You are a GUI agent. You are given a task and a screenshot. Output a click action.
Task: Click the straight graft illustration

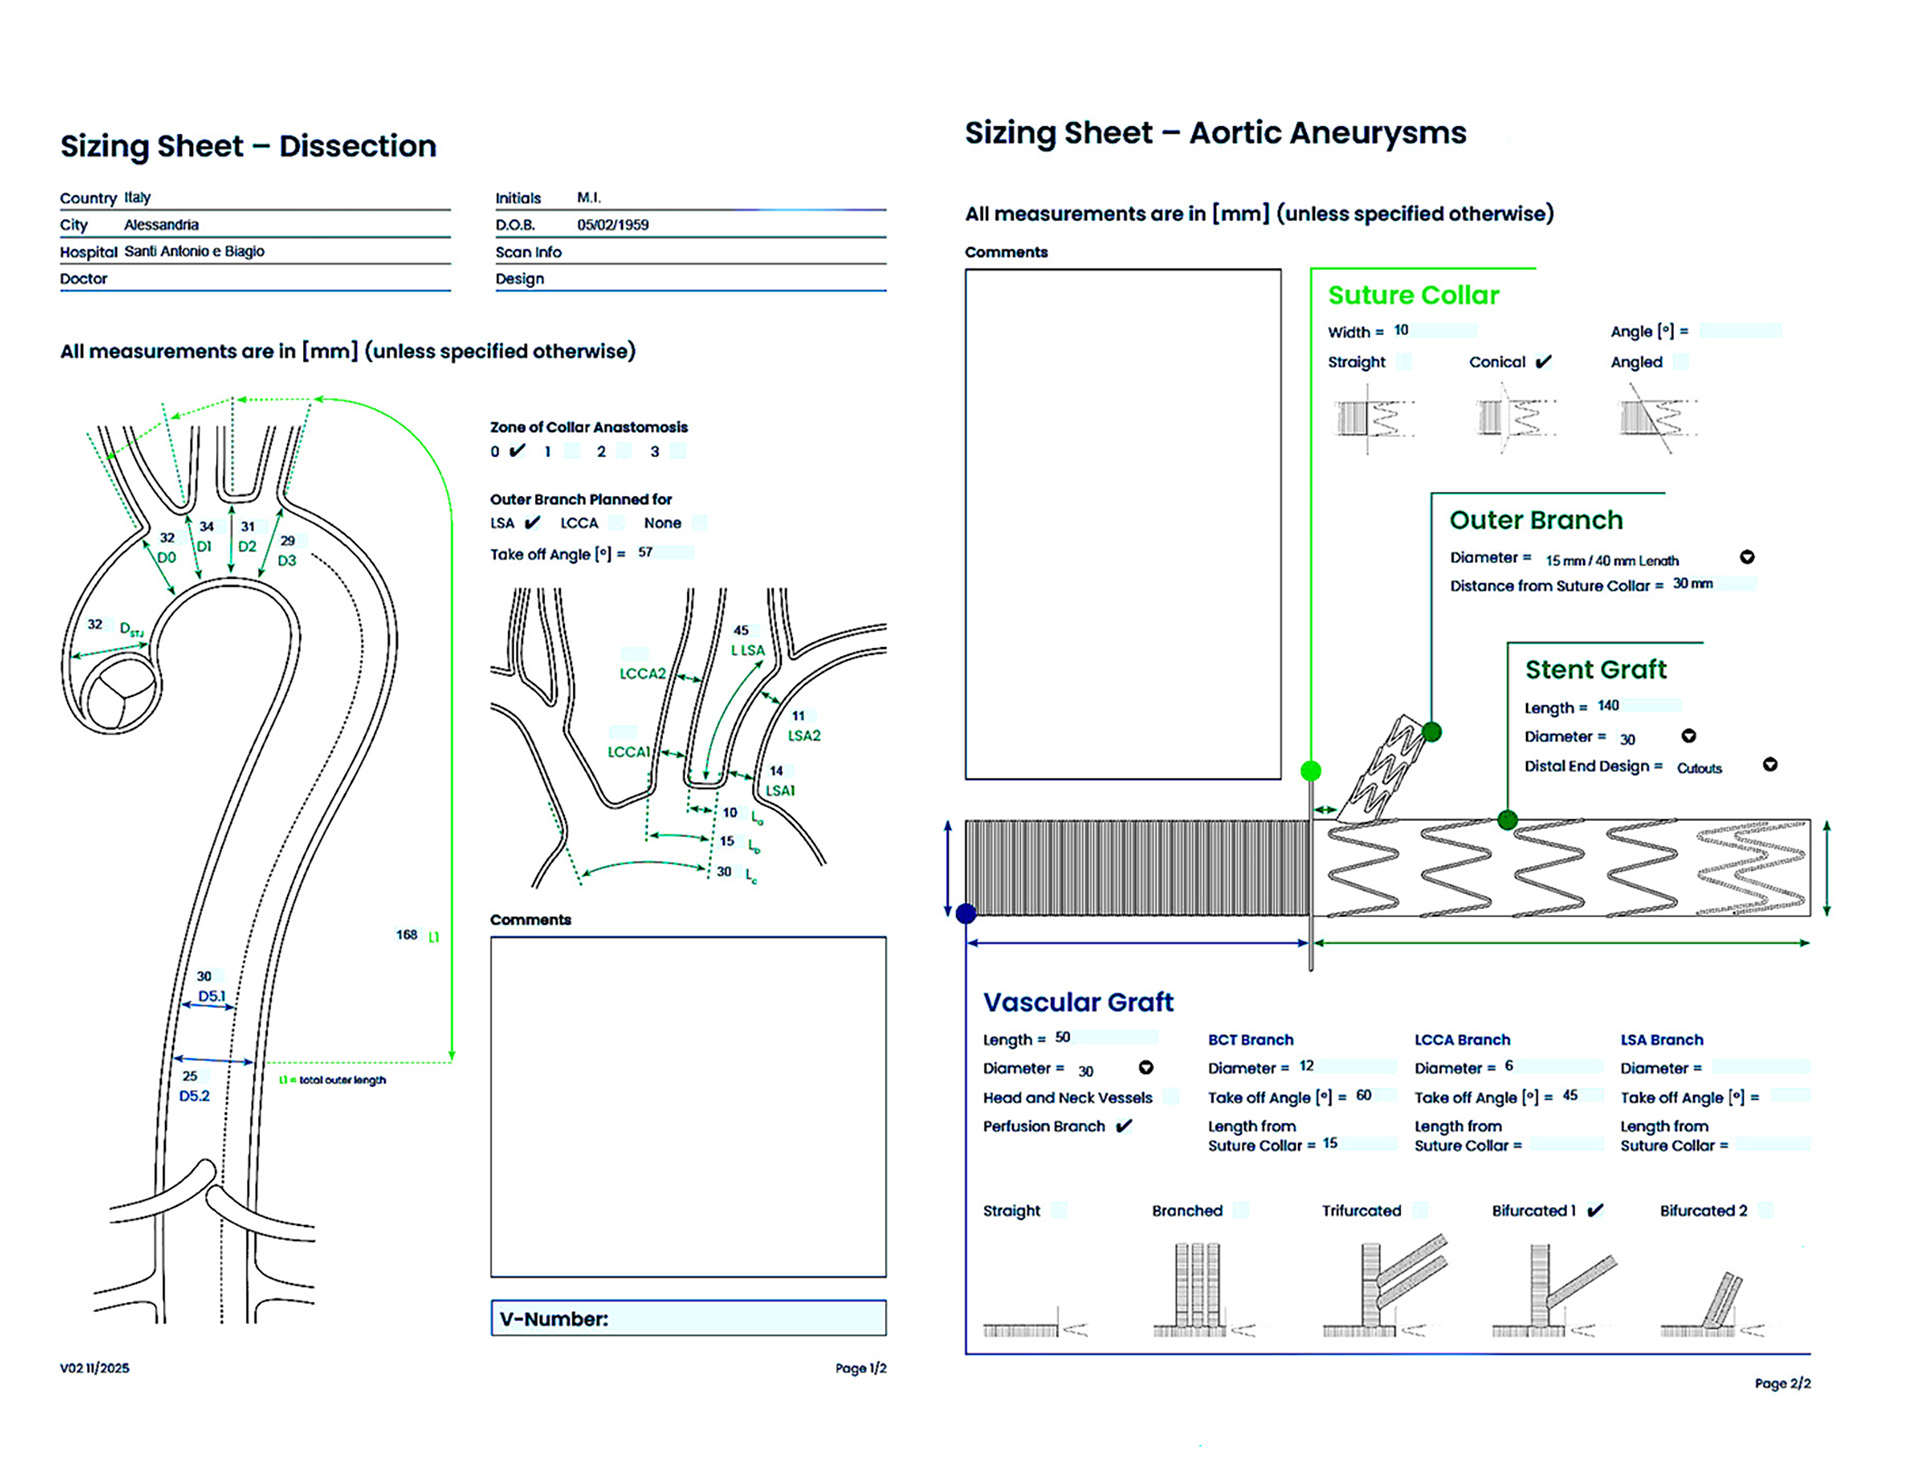point(1035,1321)
